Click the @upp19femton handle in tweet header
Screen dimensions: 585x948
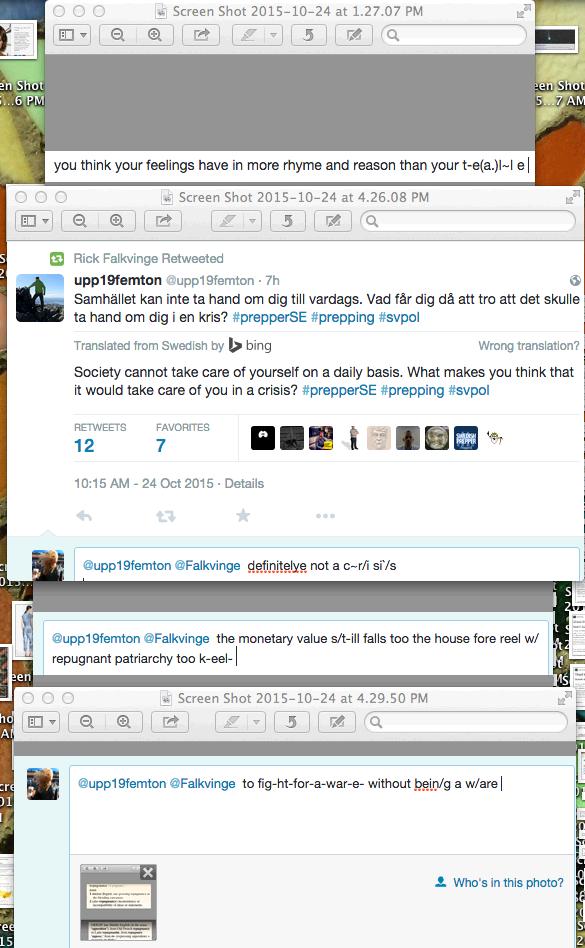210,281
